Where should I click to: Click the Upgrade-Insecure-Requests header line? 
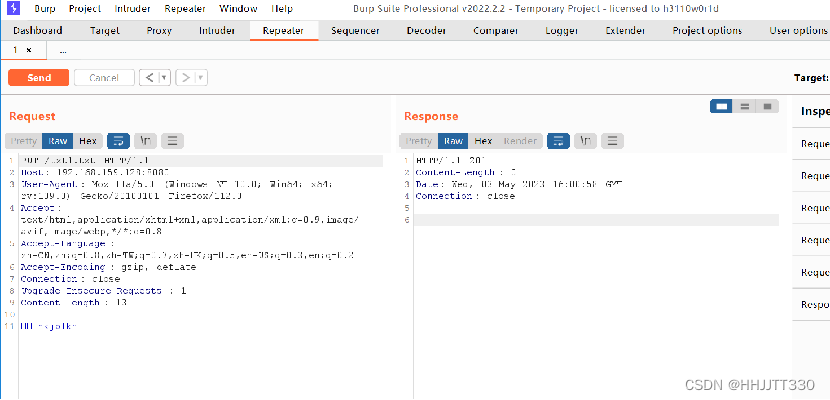click(x=103, y=291)
